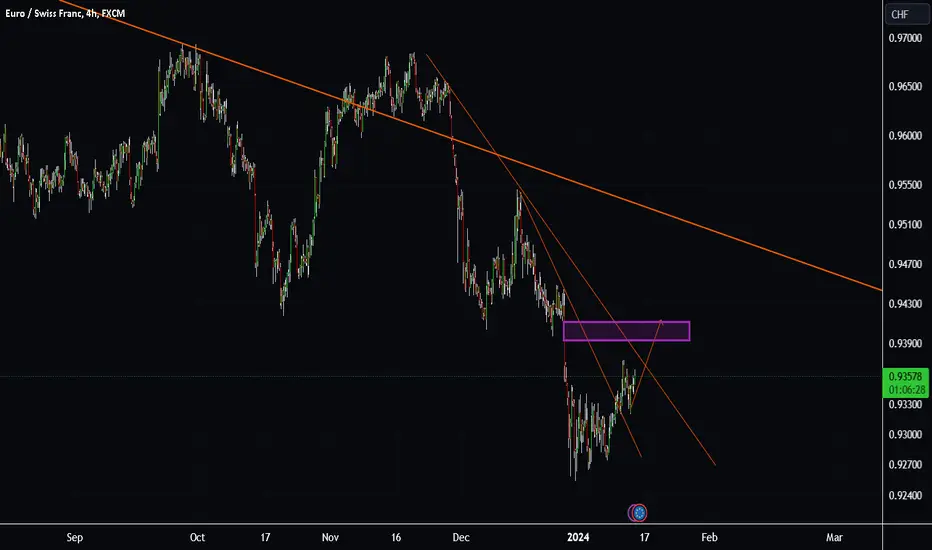932x550 pixels.
Task: Click the 0.97000 price axis label
Action: pos(905,38)
